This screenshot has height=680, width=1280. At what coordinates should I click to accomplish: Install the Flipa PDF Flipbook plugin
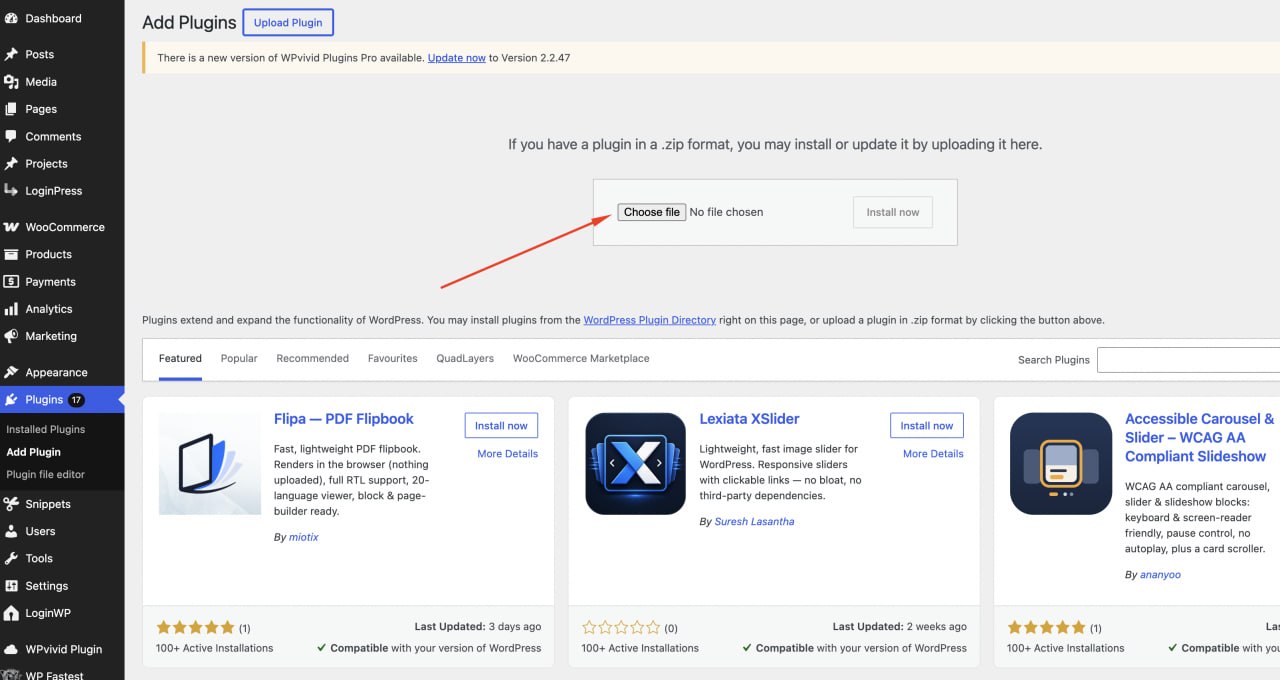(x=501, y=425)
